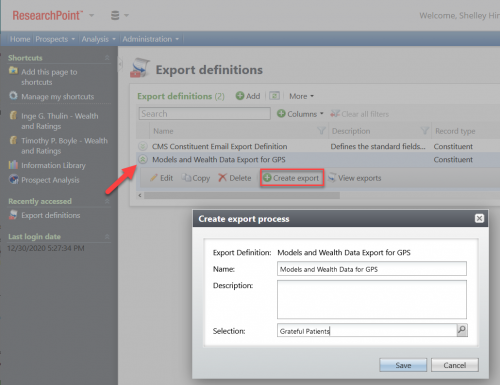
Task: Click Add this page to shortcuts
Action: (49, 77)
